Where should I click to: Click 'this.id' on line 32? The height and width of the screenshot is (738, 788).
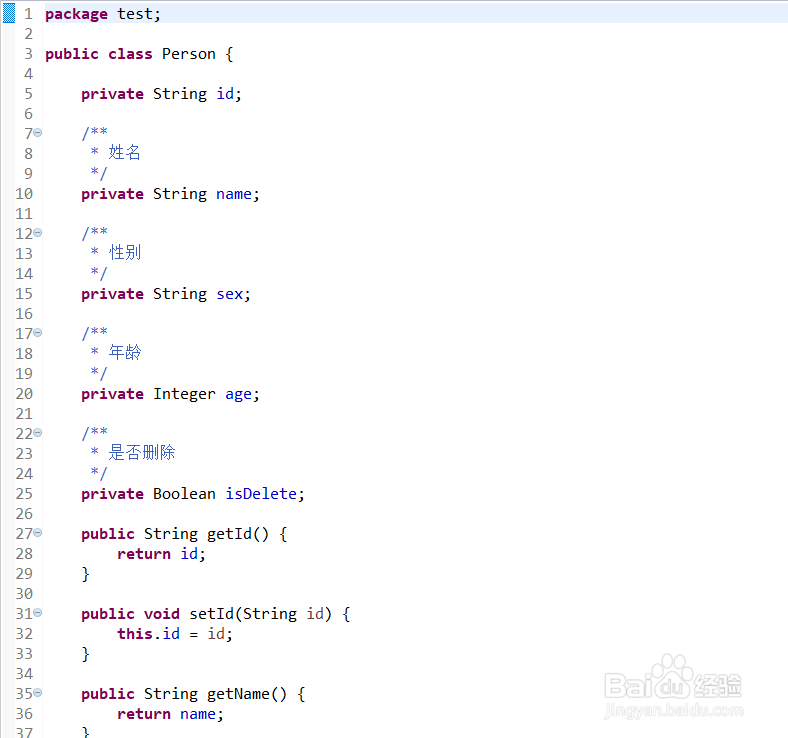click(x=149, y=634)
